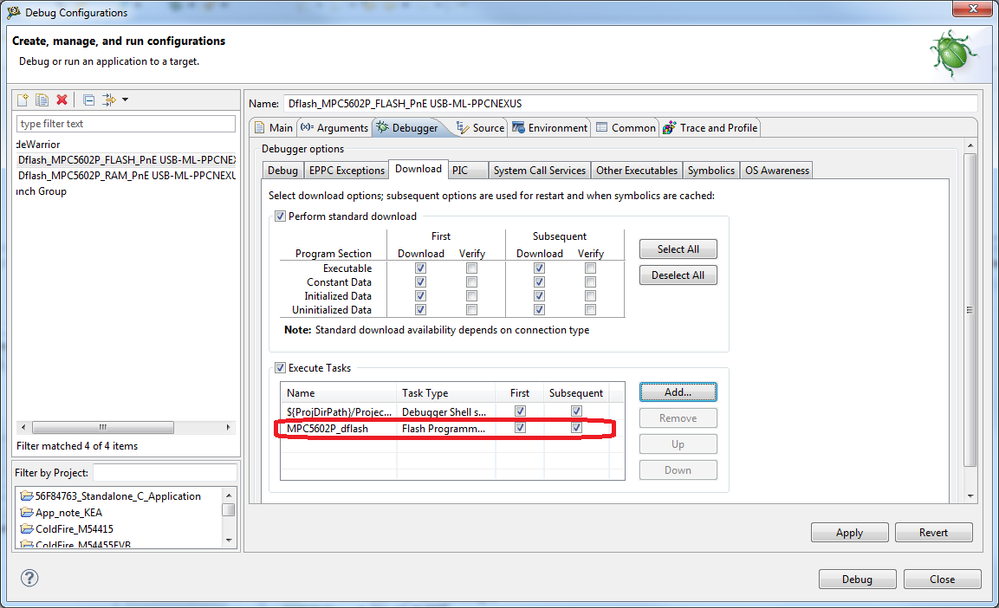Open the Common tab
Image resolution: width=999 pixels, height=608 pixels.
point(626,127)
